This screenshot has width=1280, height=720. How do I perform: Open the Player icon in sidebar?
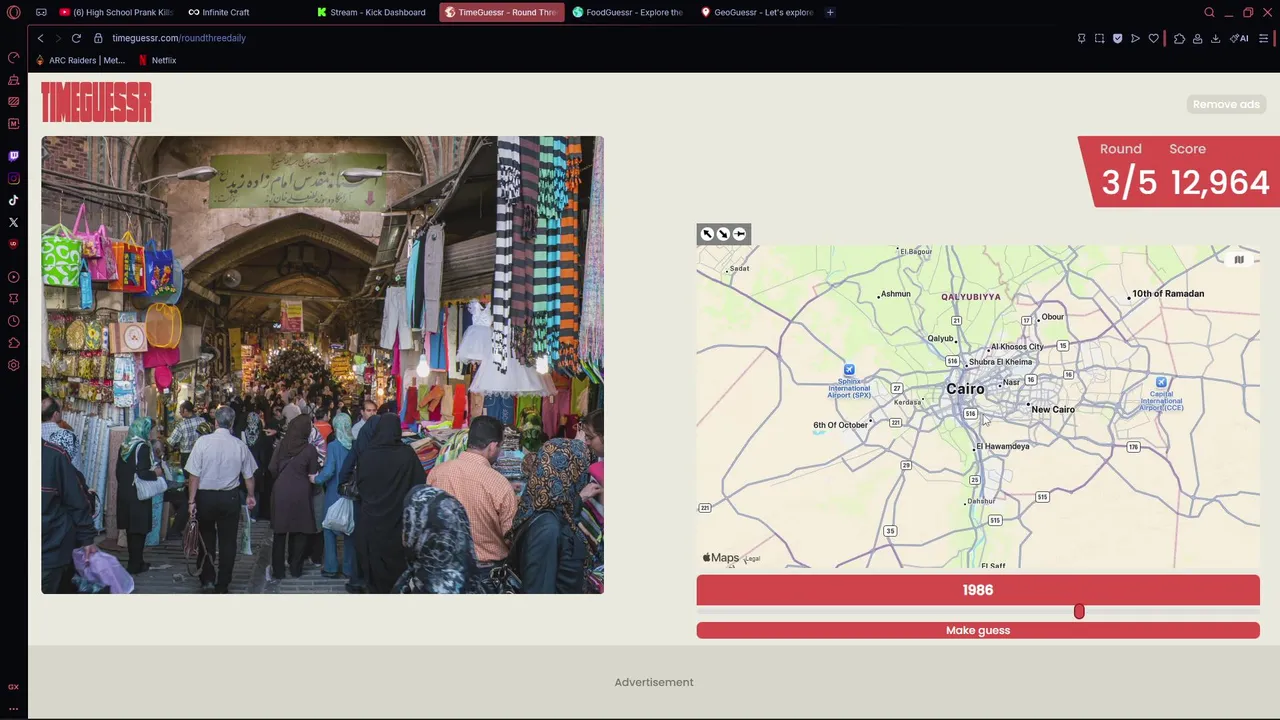13,277
